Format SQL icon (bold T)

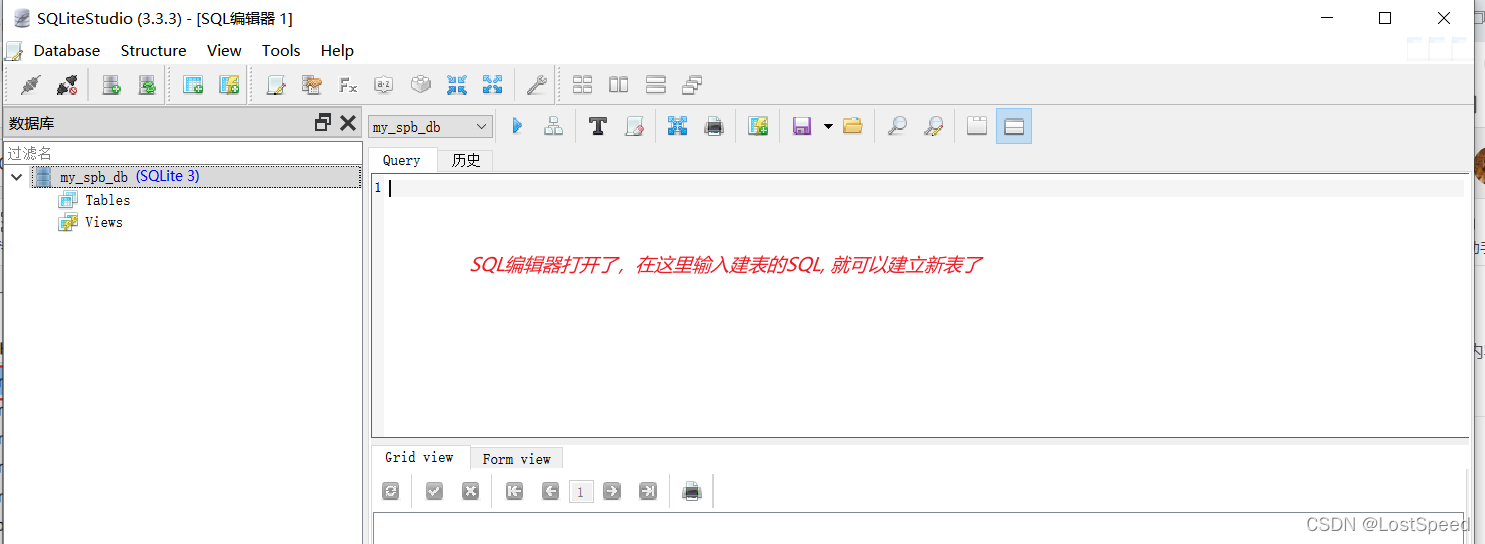point(598,126)
